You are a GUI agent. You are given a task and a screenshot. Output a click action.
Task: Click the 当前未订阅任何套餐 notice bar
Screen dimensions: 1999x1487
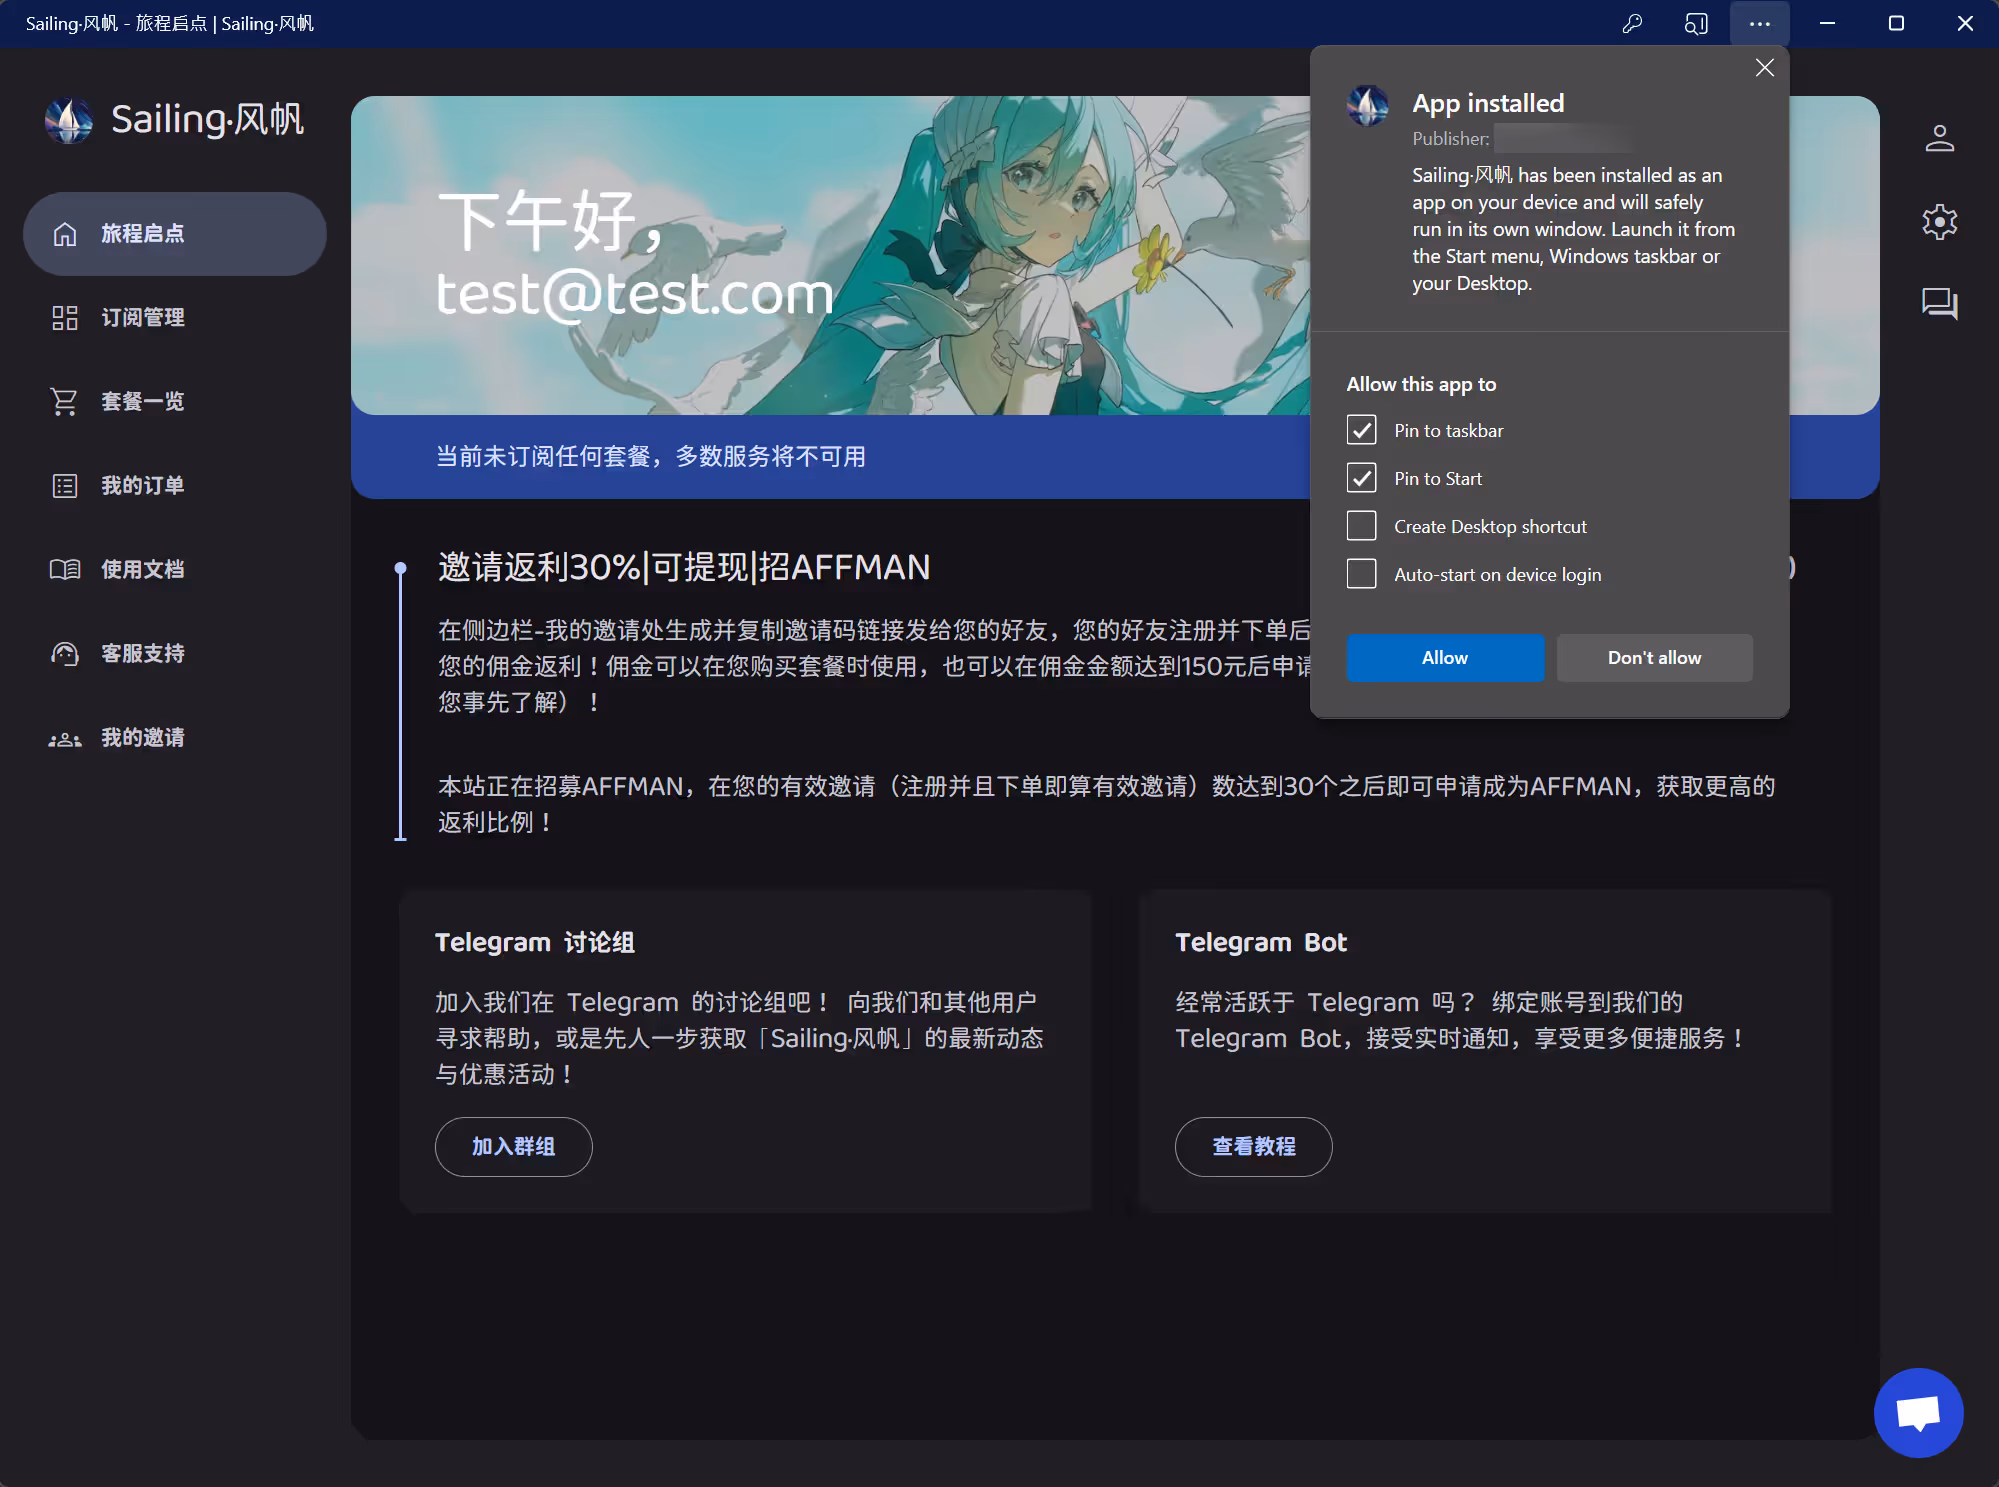[830, 457]
